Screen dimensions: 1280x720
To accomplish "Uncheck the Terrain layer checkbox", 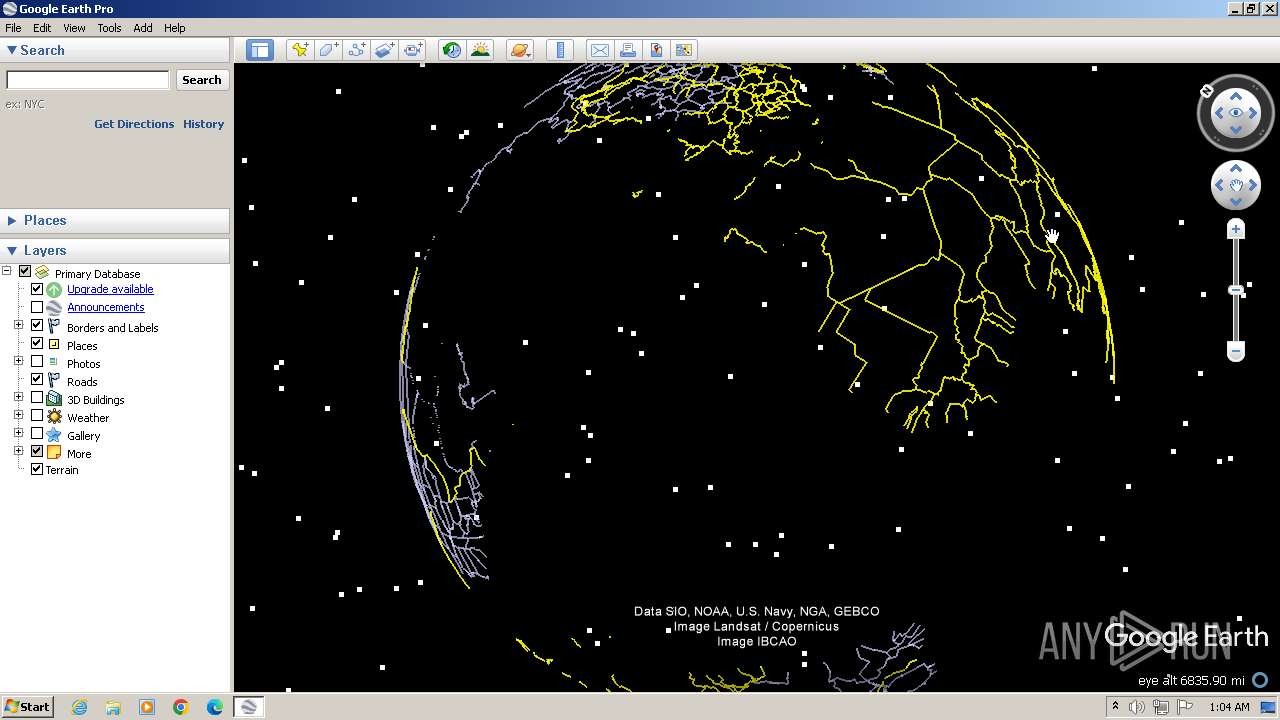I will 37,469.
